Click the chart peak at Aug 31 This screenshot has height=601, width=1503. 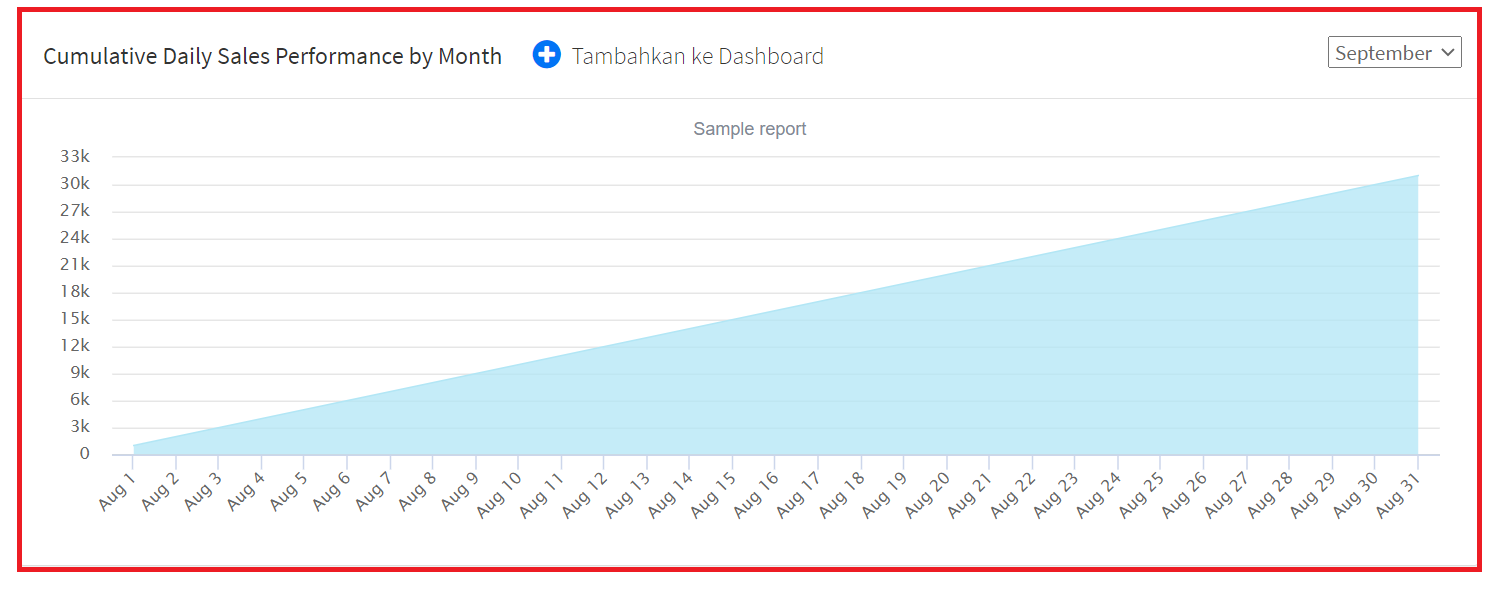(x=1417, y=176)
